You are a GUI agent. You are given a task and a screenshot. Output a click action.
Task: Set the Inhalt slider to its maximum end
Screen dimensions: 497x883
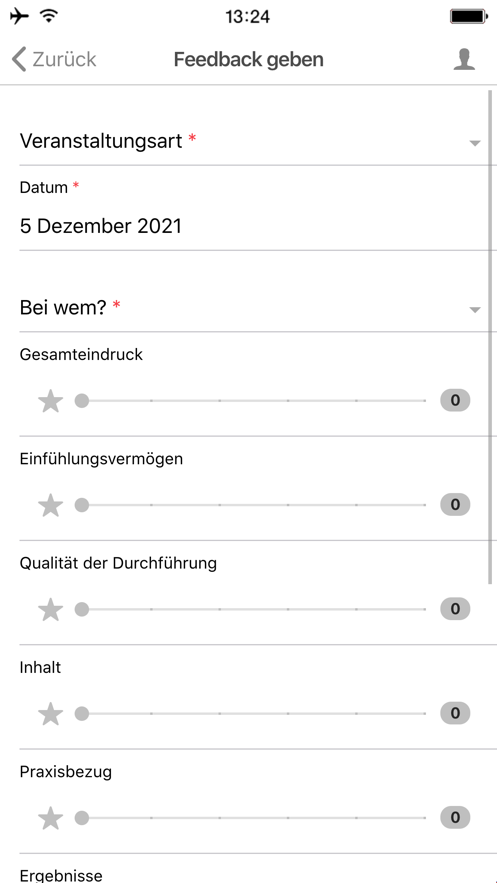click(425, 713)
